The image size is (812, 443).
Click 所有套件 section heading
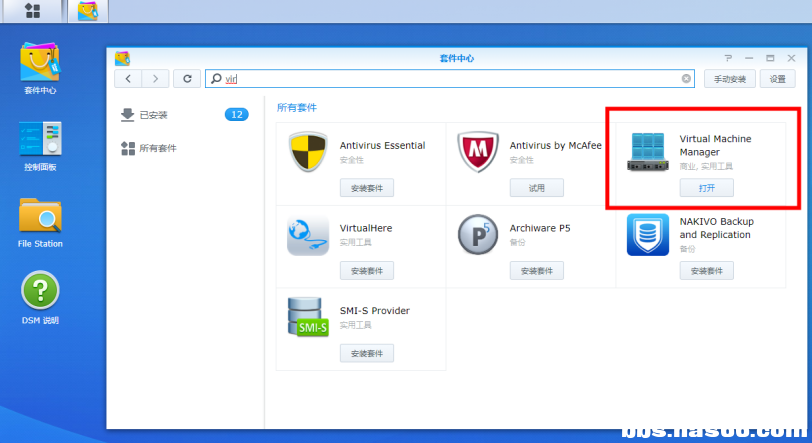pyautogui.click(x=296, y=108)
